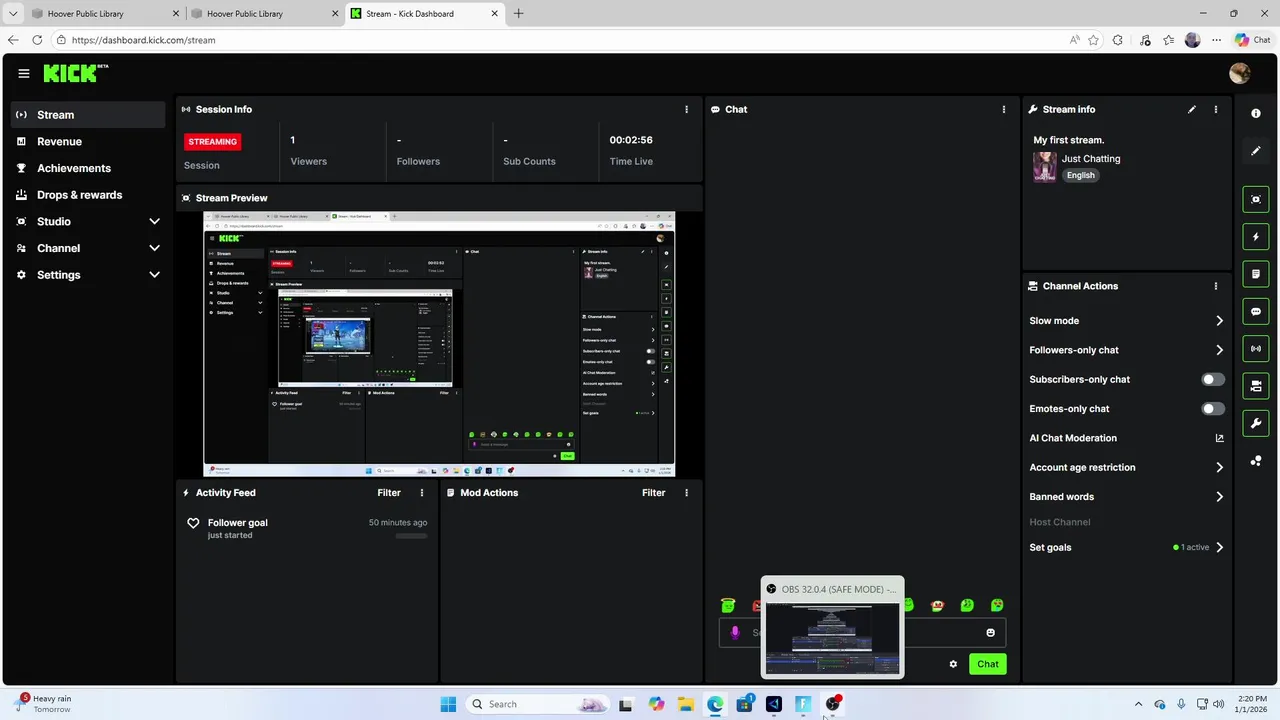The width and height of the screenshot is (1280, 720).
Task: Select Stream in left navigation
Action: pyautogui.click(x=88, y=115)
